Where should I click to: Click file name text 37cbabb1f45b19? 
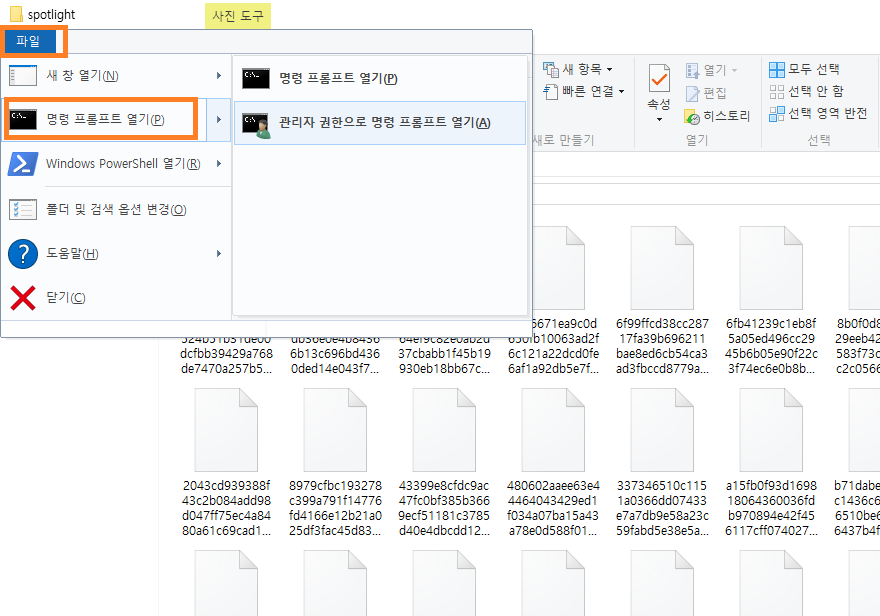[444, 354]
